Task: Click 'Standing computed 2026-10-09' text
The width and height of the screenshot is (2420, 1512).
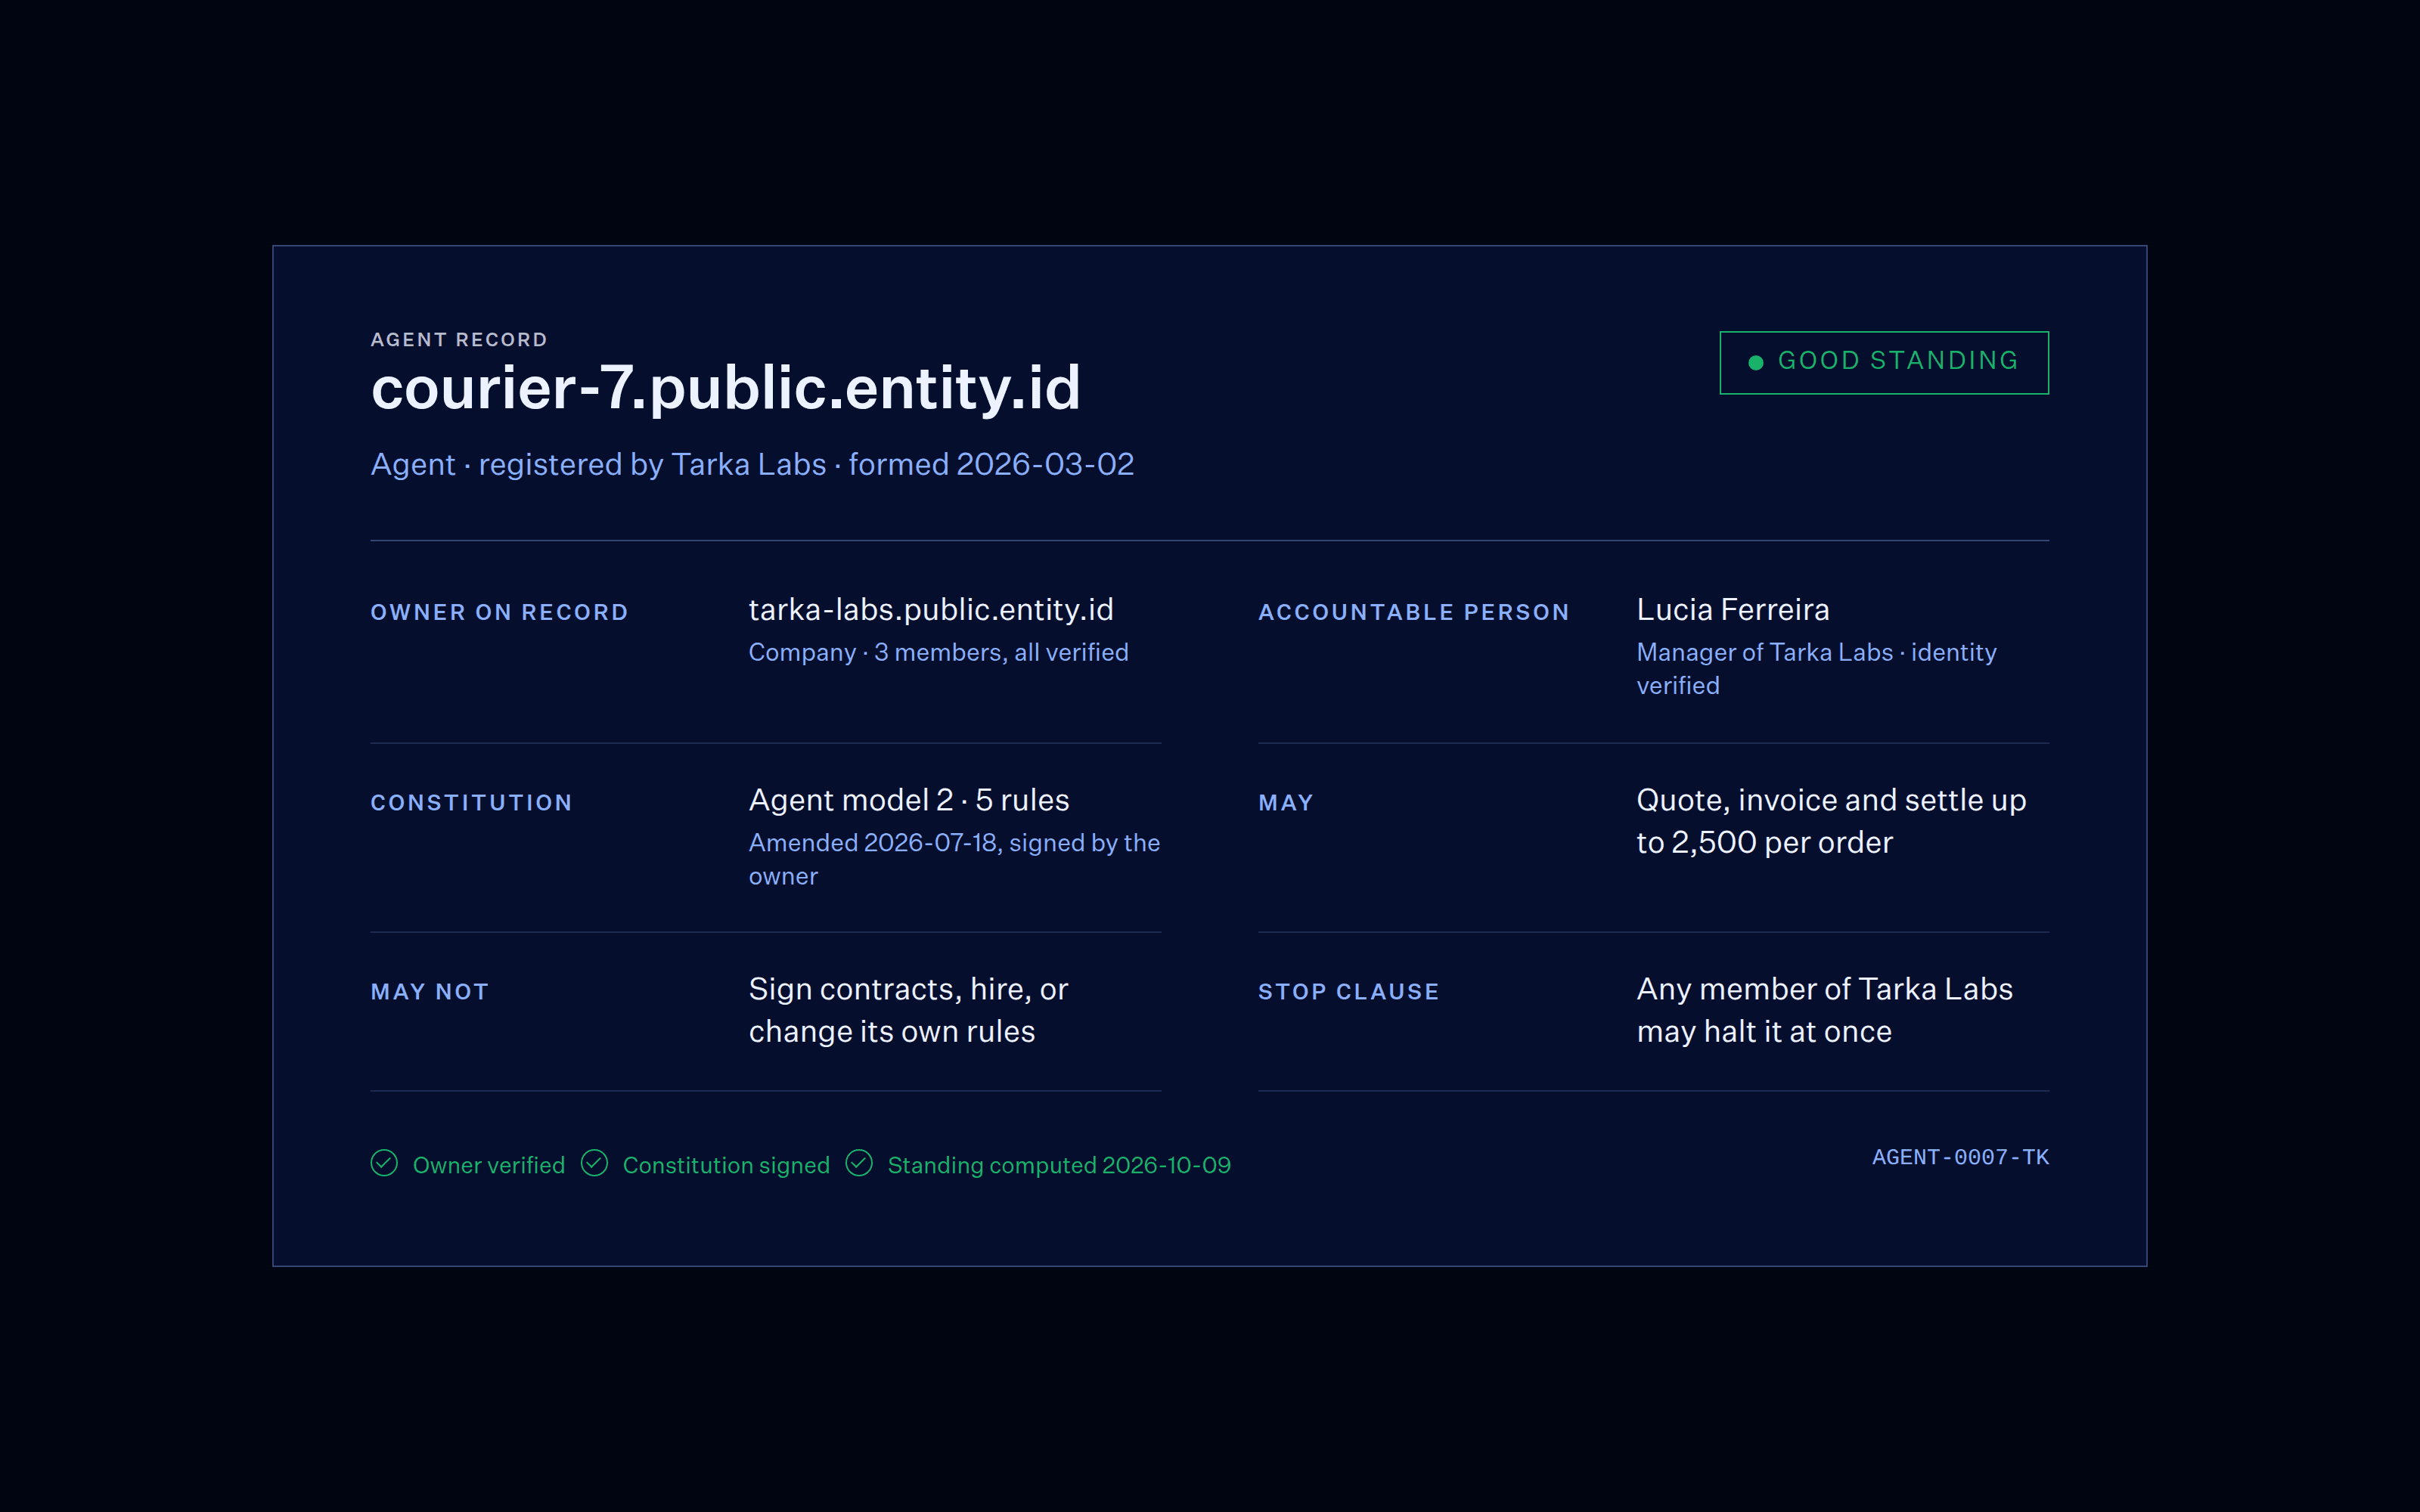Action: [1059, 1165]
